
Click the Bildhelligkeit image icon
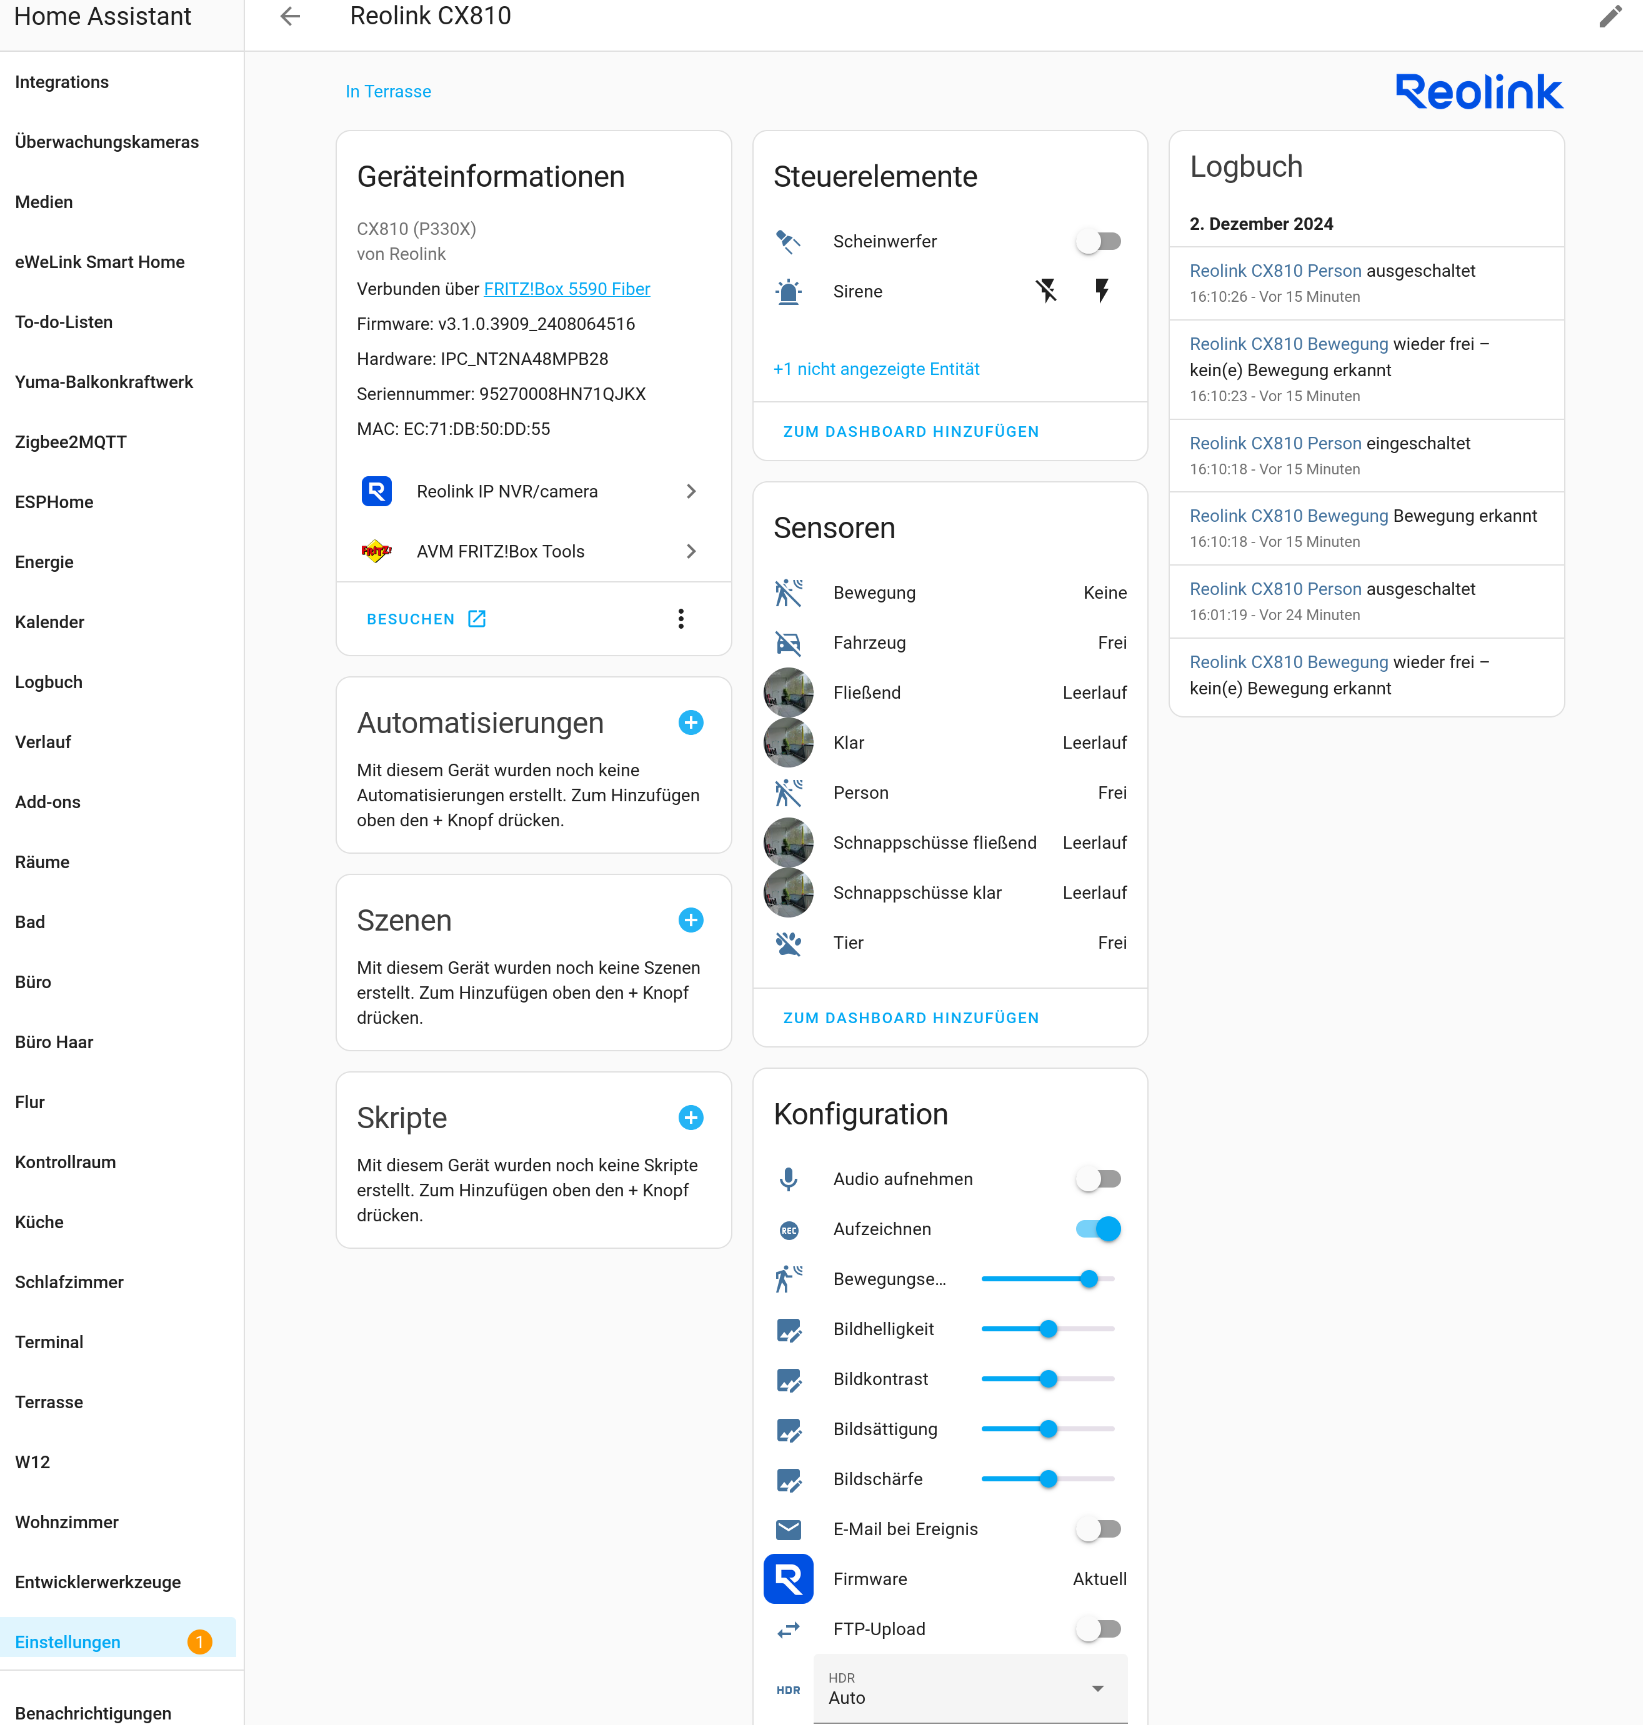[x=789, y=1330]
